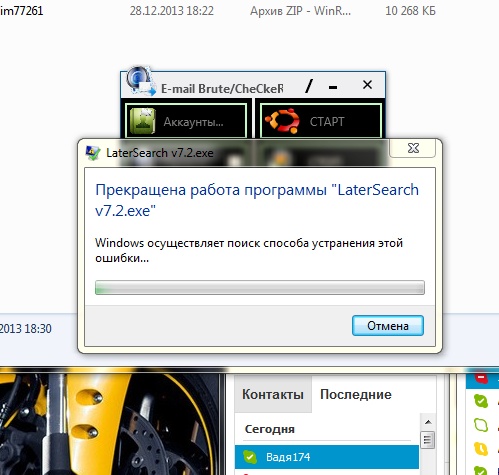Switch to the Последние tab
Screen dimensions: 499x475
pos(356,394)
